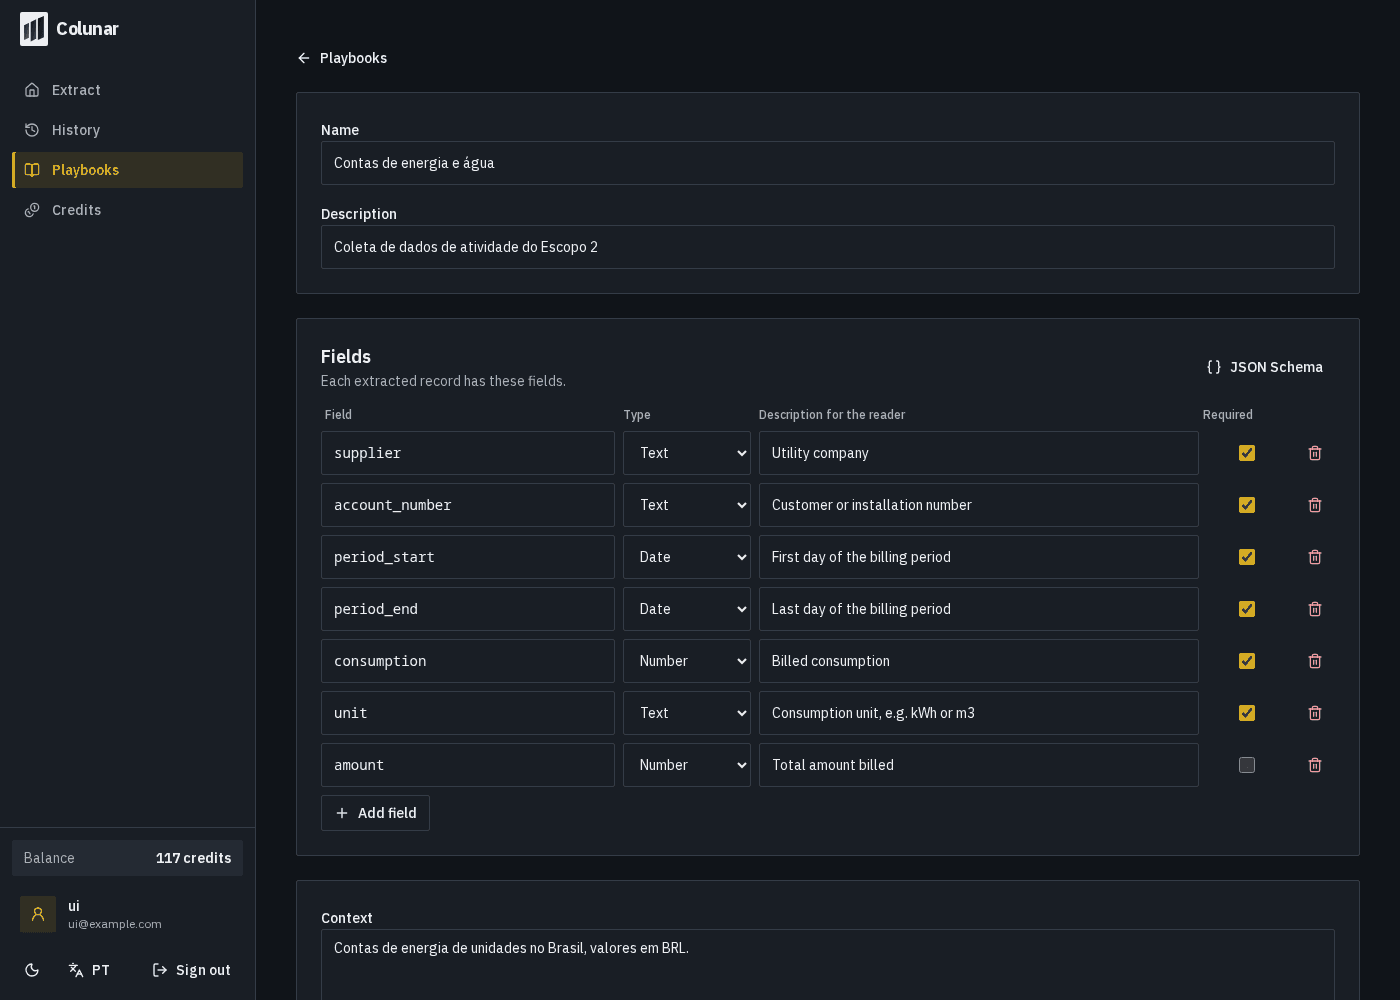Edit the unit field name
1400x1000 pixels.
click(468, 713)
